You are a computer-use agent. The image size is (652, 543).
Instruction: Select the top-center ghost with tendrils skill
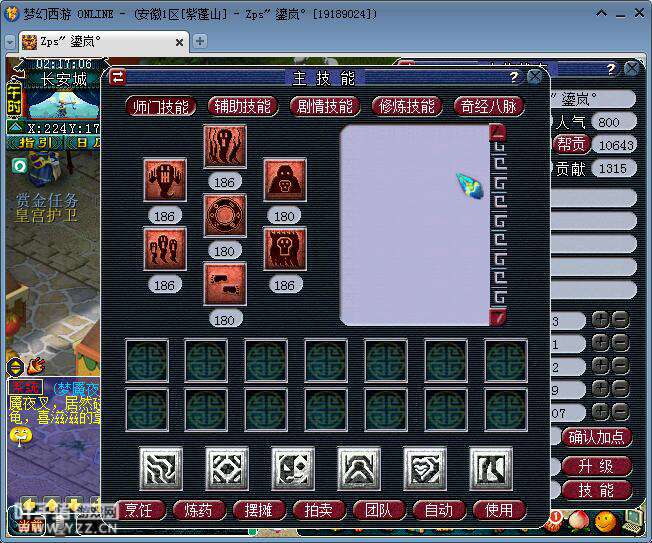click(x=225, y=146)
